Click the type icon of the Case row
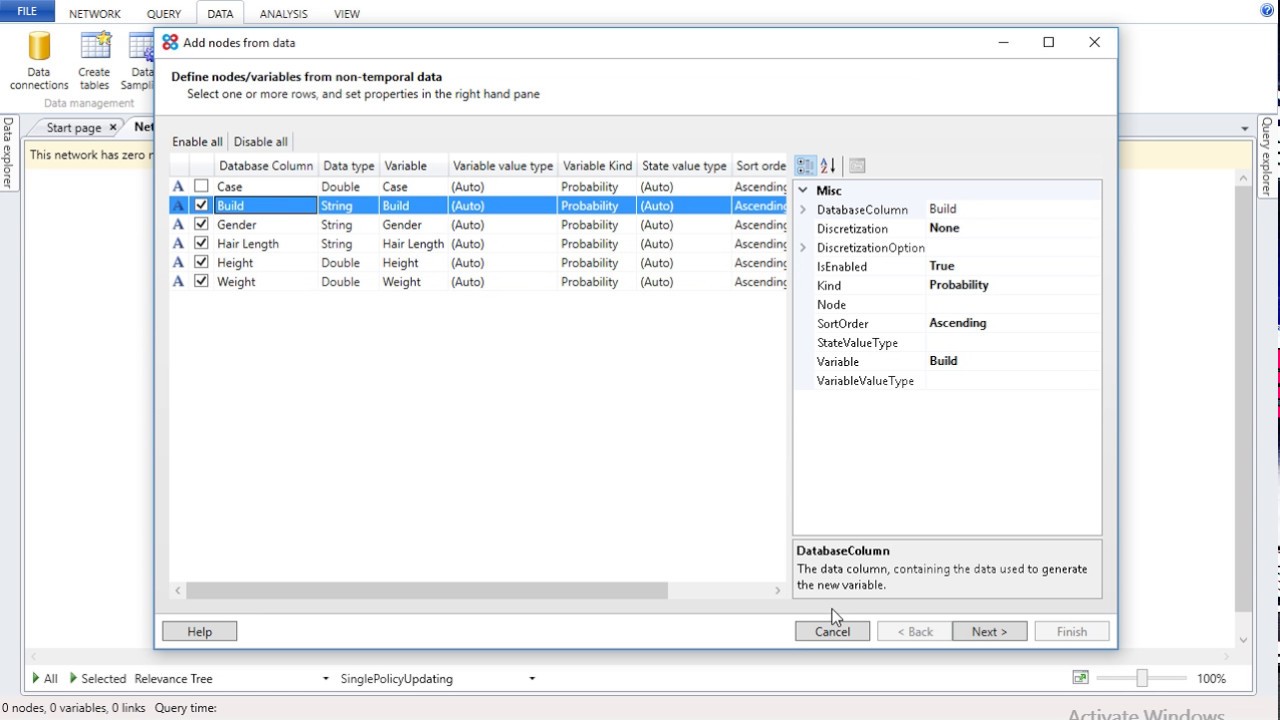 (179, 187)
